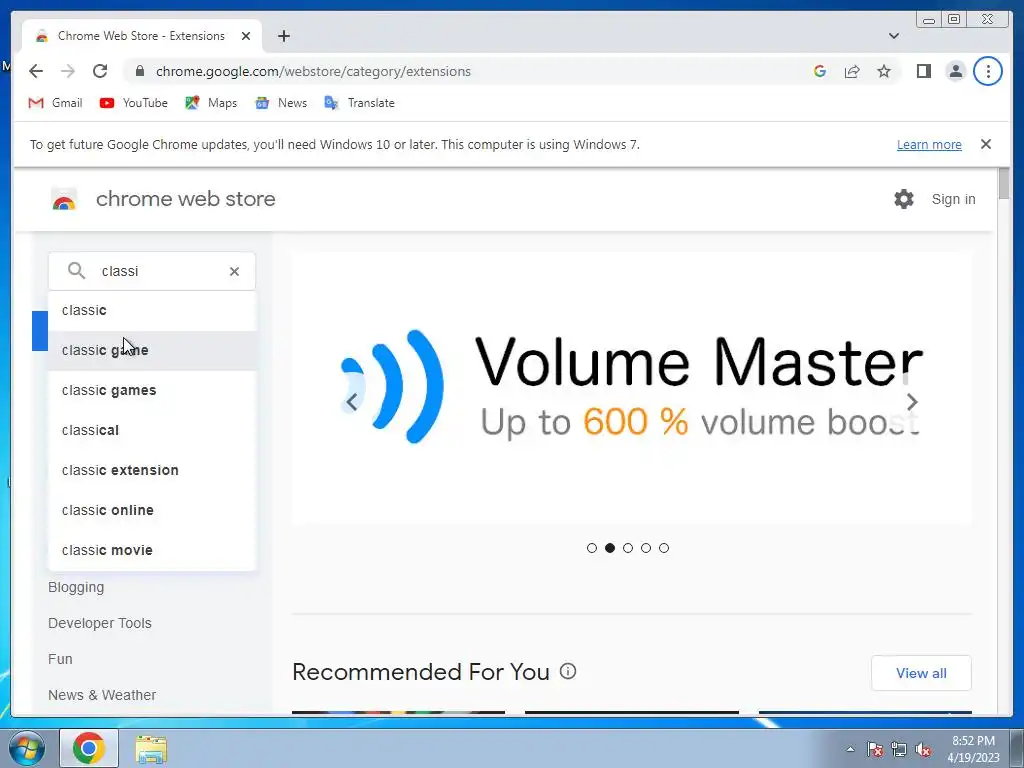The image size is (1024, 768).
Task: Open the News bookmark
Action: pos(281,103)
